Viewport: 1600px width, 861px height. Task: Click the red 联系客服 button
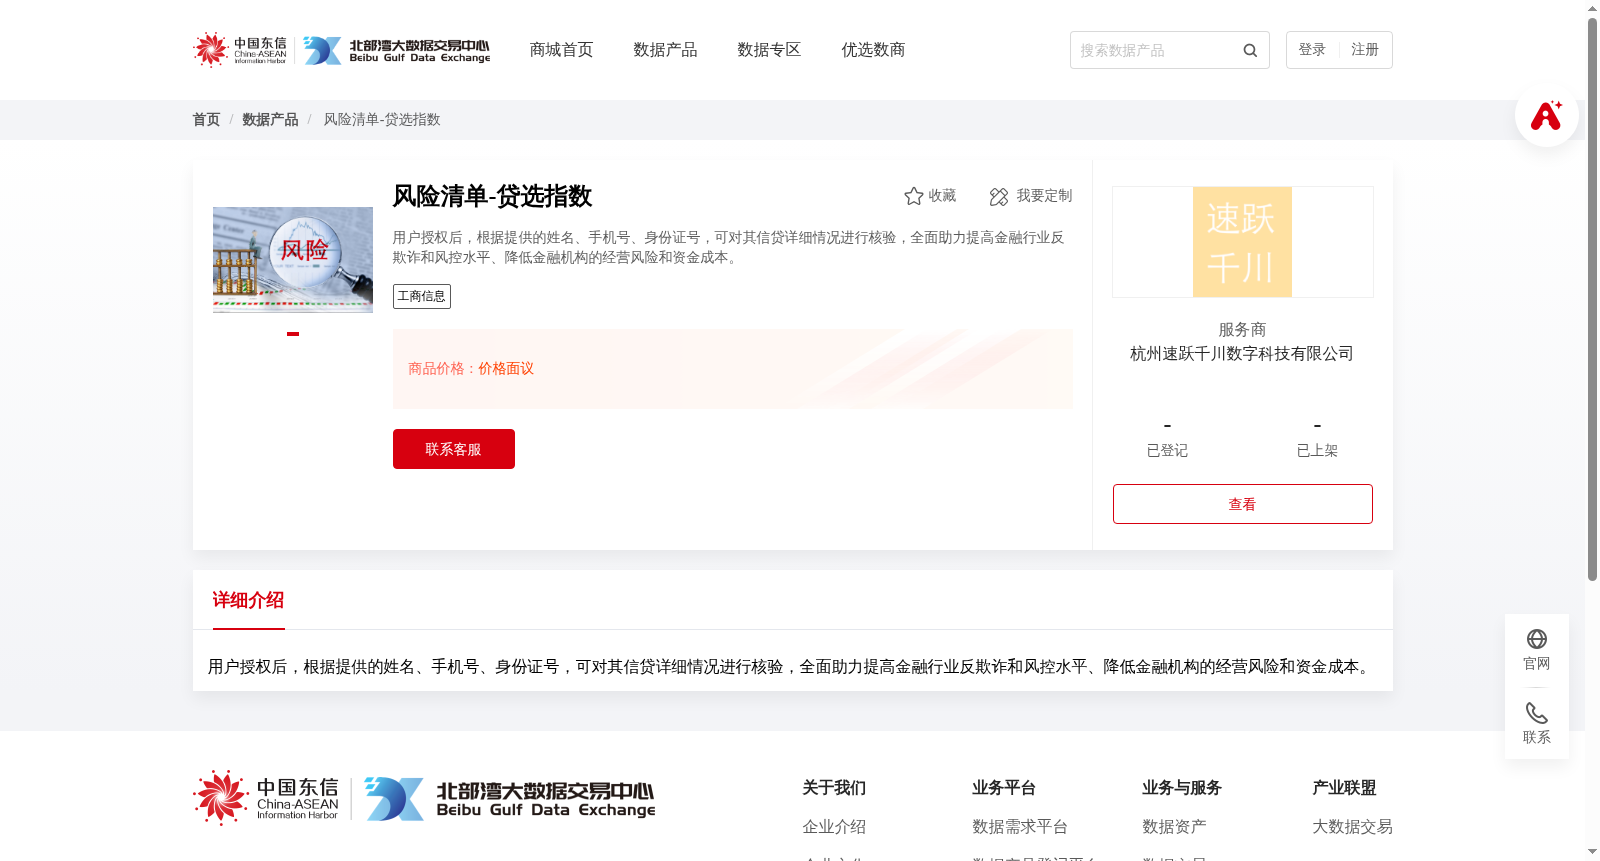click(454, 449)
